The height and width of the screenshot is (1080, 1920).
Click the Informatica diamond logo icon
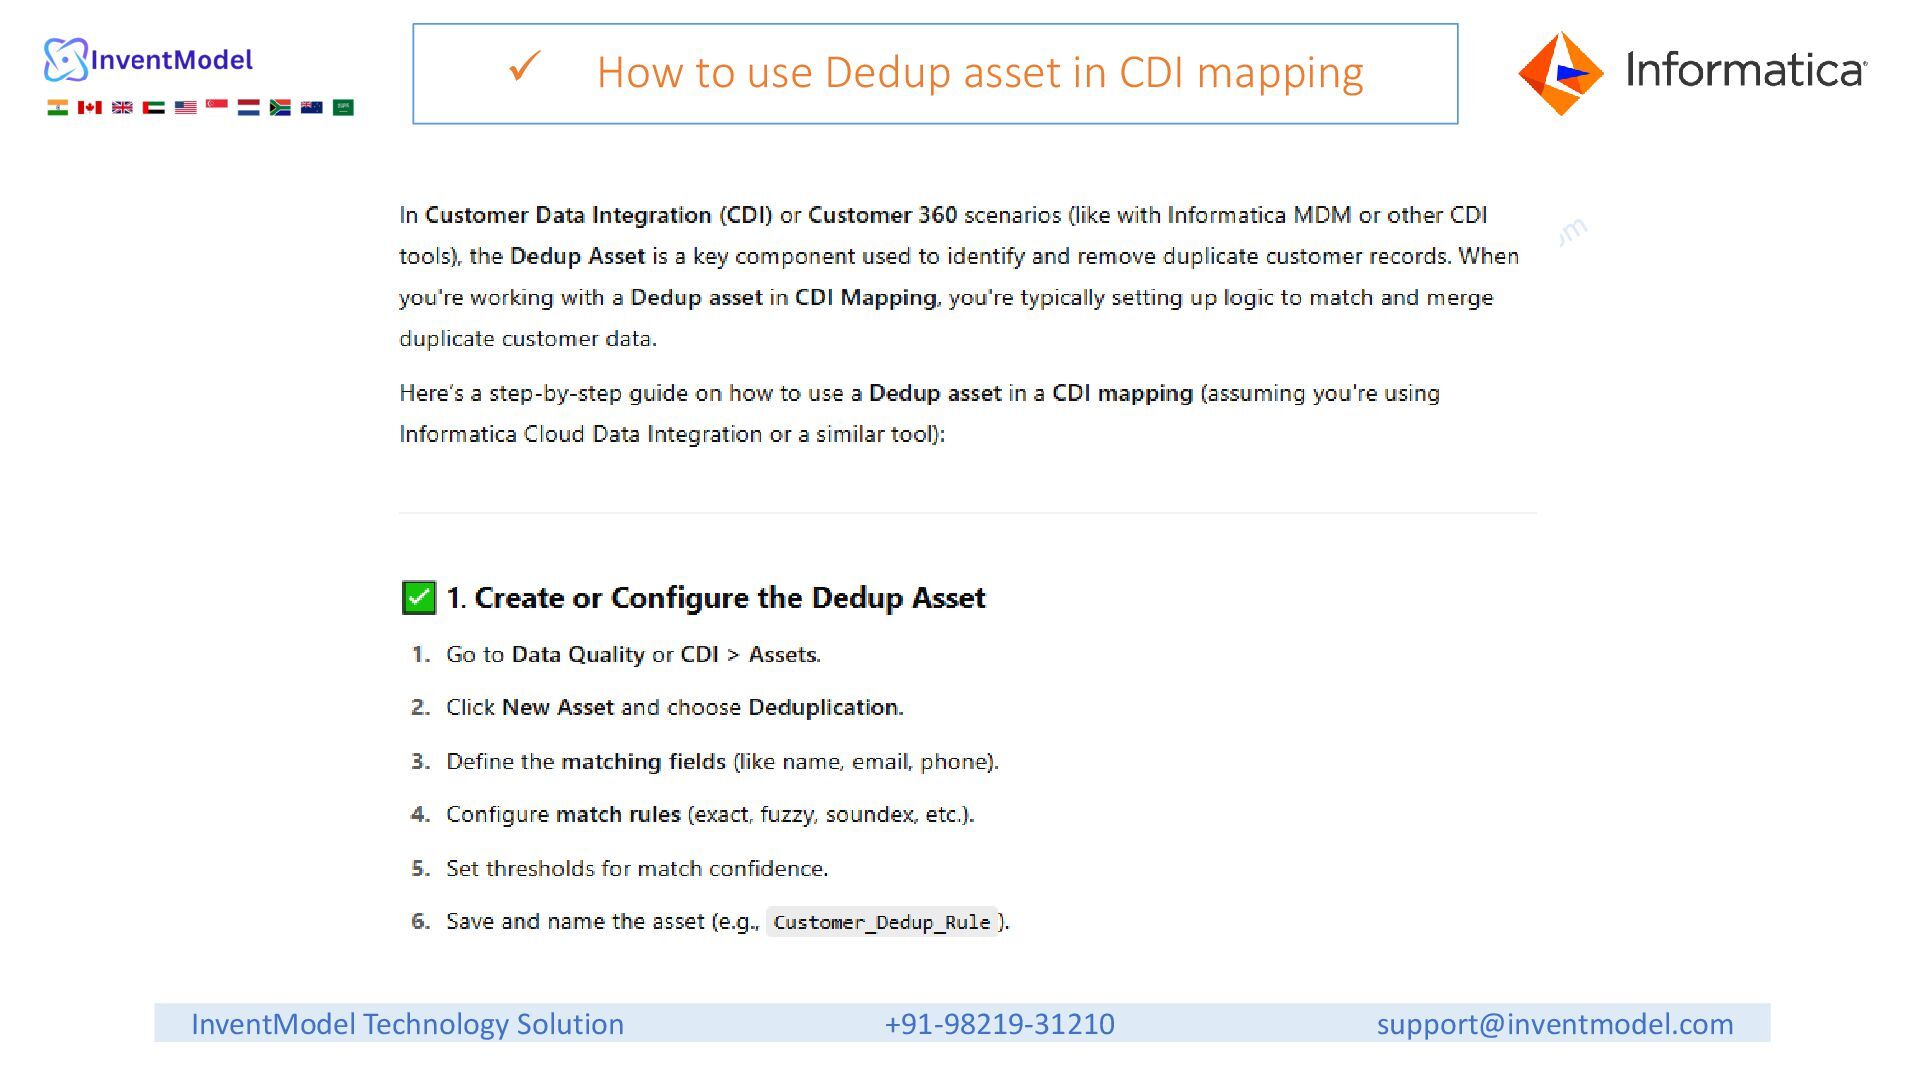(x=1560, y=73)
